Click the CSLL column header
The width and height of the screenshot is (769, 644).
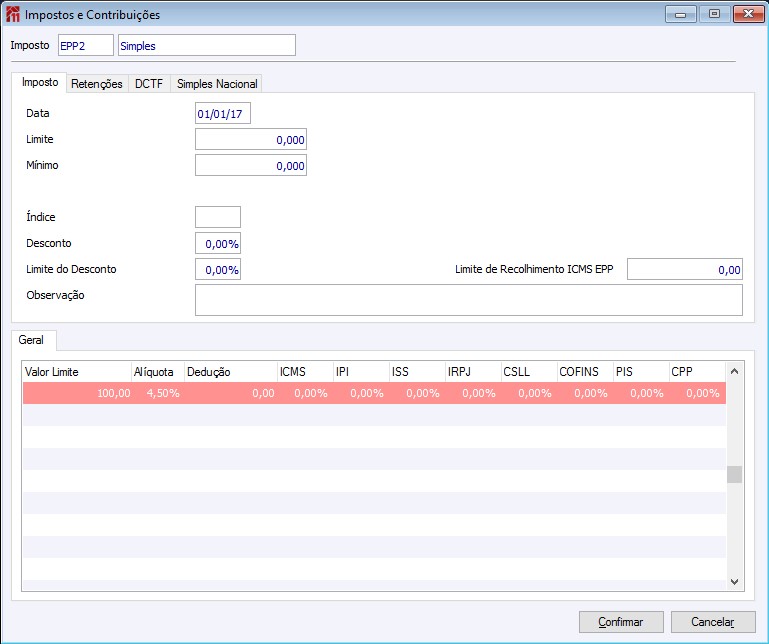(529, 372)
